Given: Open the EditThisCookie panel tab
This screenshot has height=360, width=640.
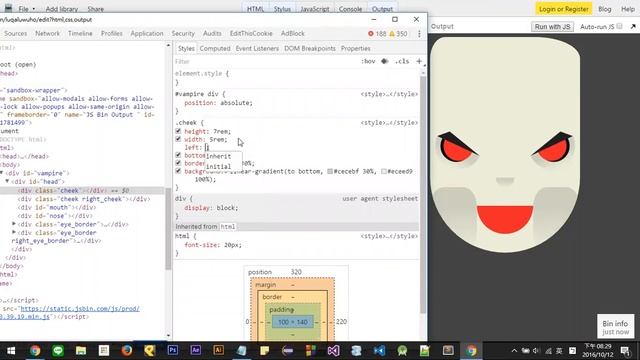Looking at the screenshot, I should [251, 33].
